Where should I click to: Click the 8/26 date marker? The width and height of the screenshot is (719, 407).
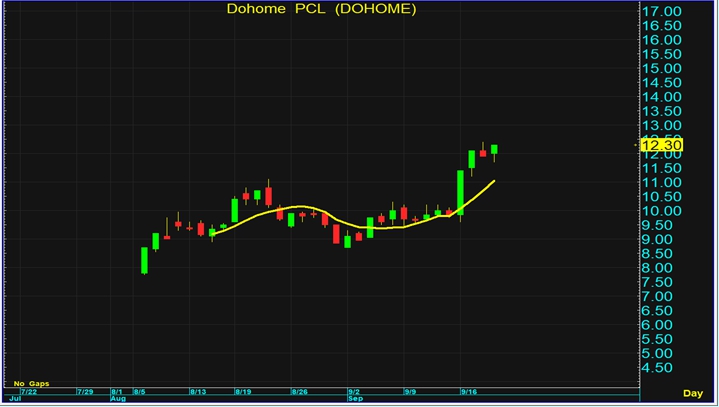tap(299, 392)
